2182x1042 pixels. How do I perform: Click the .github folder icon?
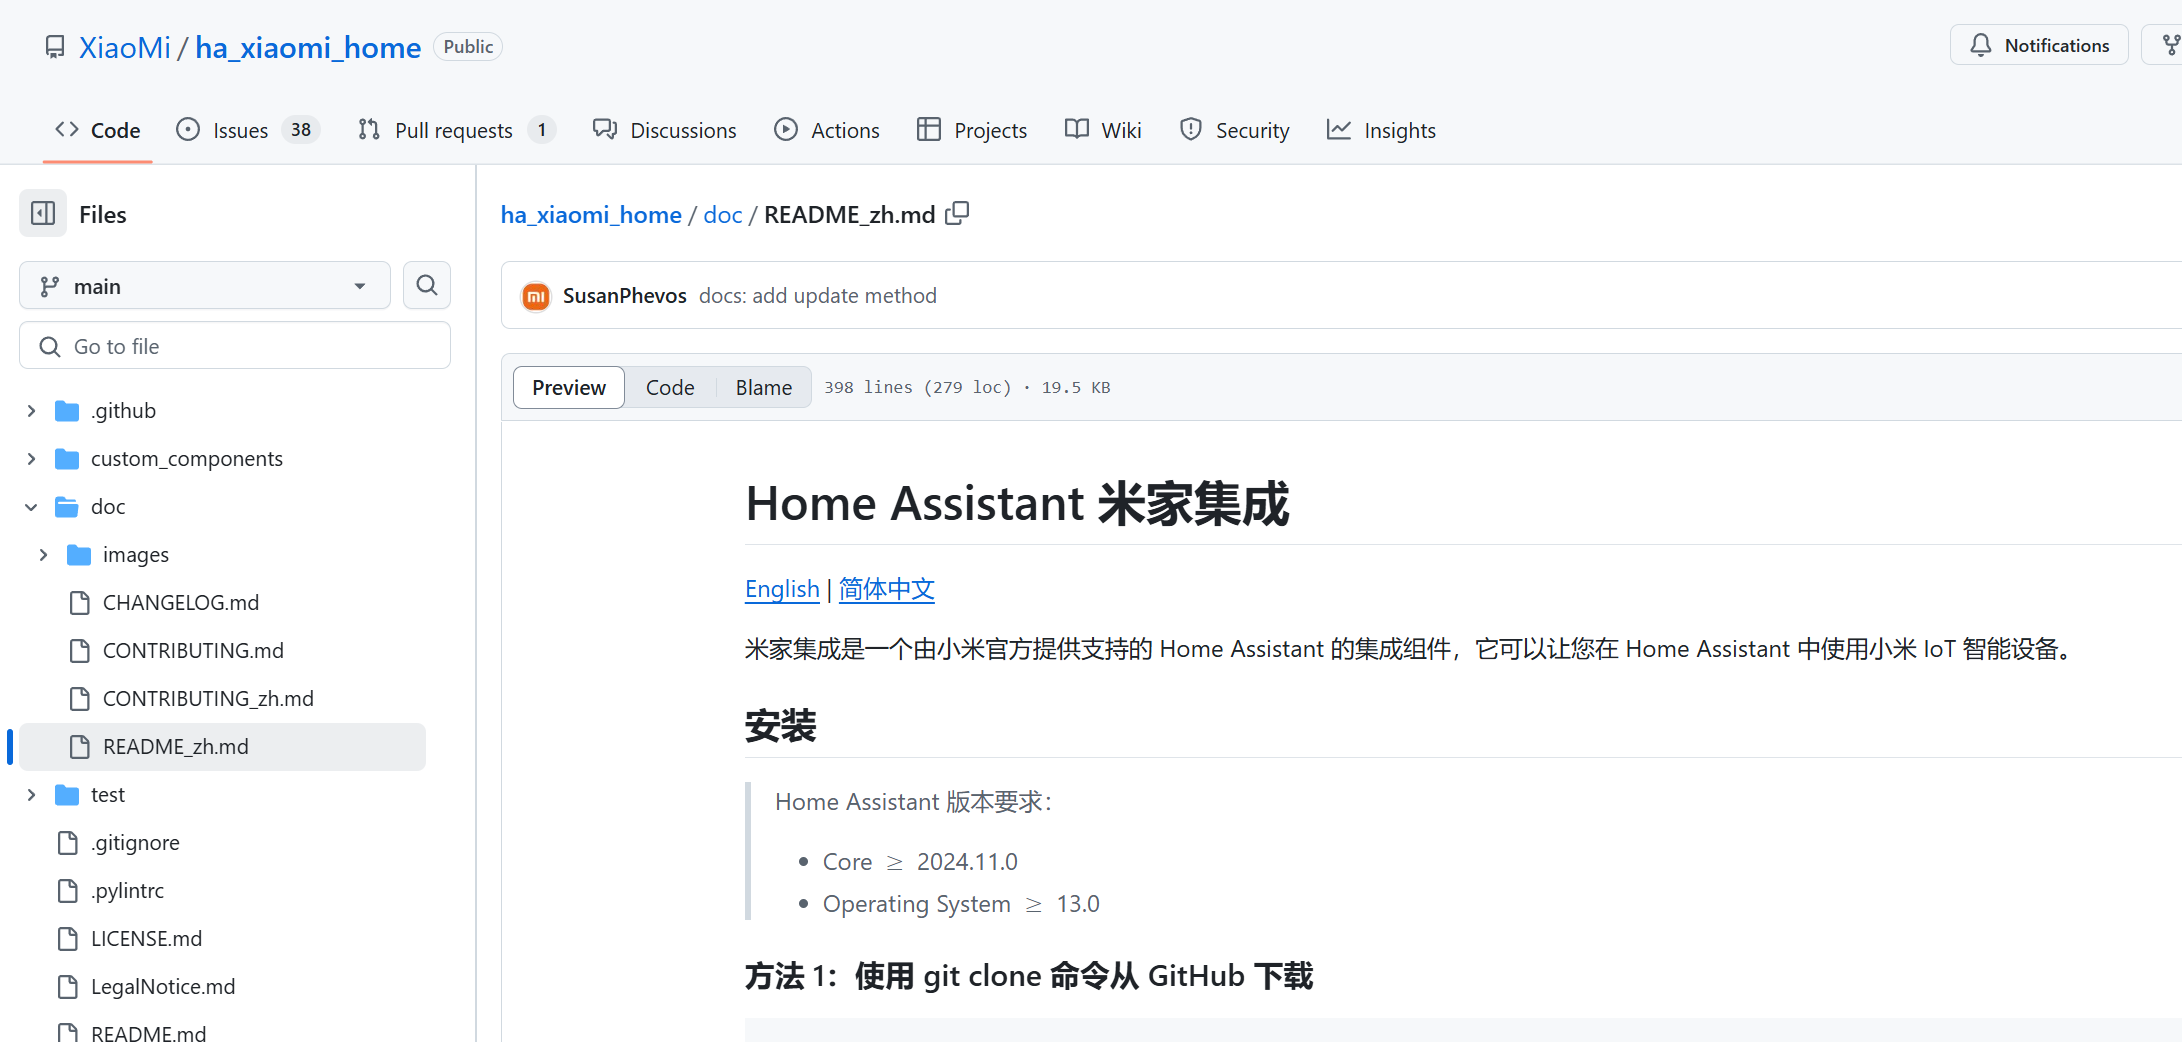67,411
